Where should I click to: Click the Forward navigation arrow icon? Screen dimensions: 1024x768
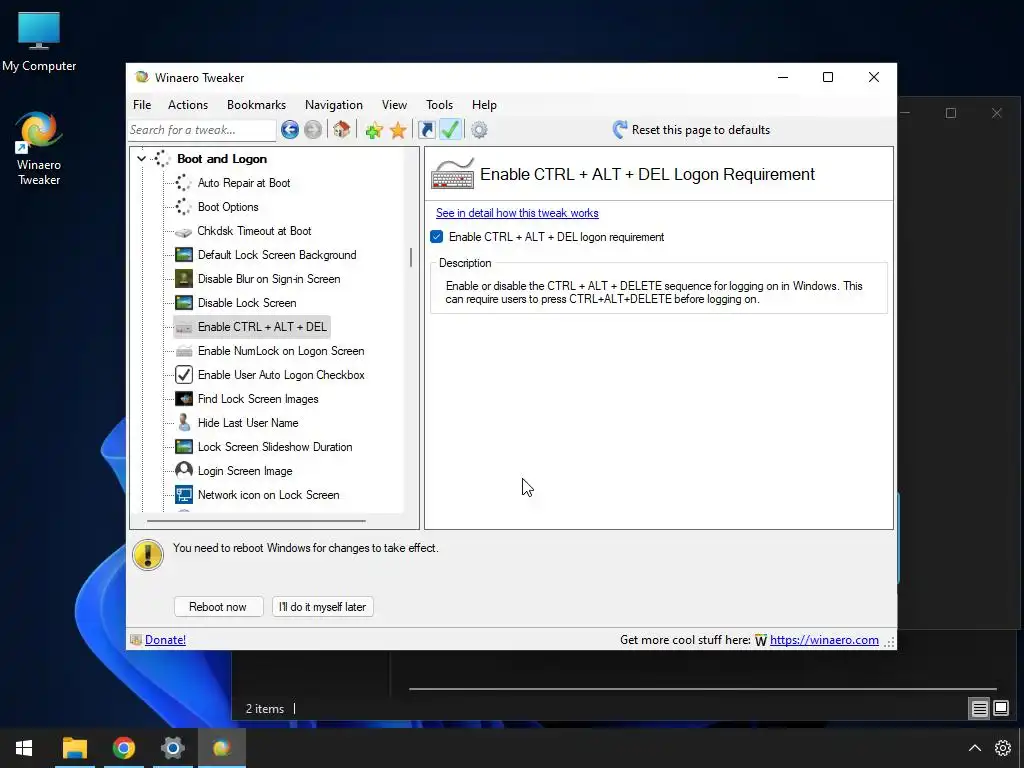[x=313, y=129]
